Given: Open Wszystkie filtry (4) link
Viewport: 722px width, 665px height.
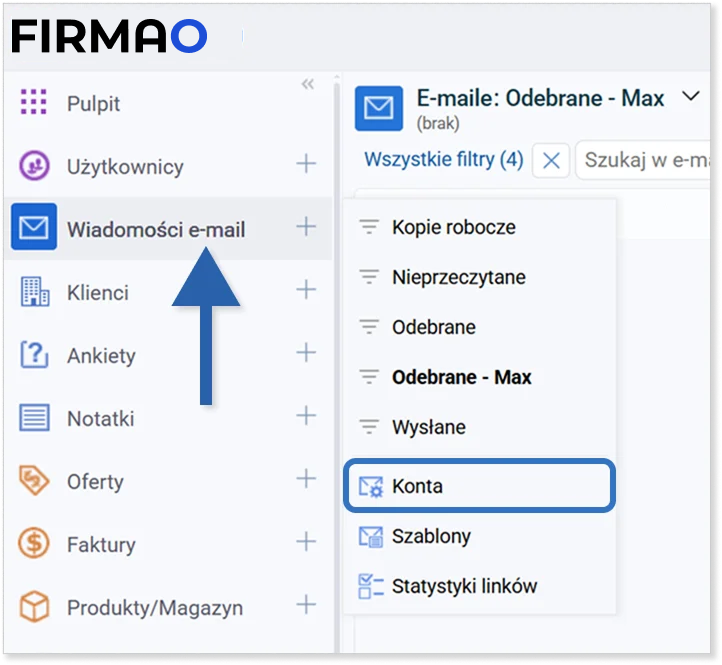Looking at the screenshot, I should (443, 160).
